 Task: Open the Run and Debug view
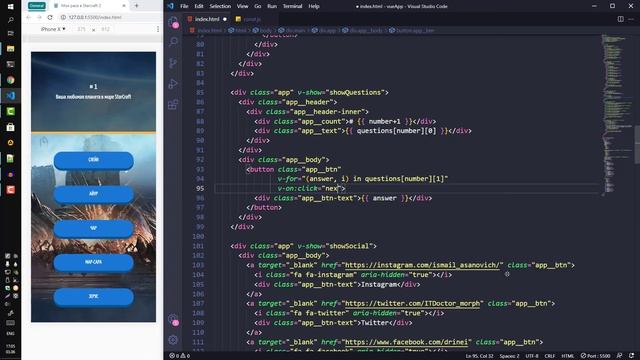coord(173,84)
